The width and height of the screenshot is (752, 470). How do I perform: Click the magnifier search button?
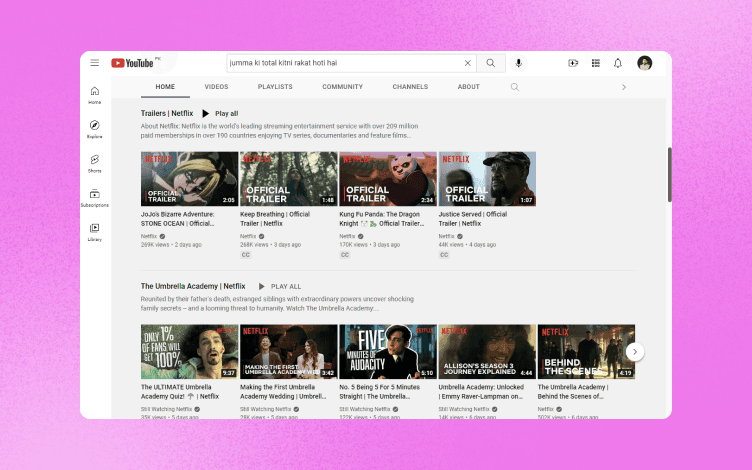point(491,63)
